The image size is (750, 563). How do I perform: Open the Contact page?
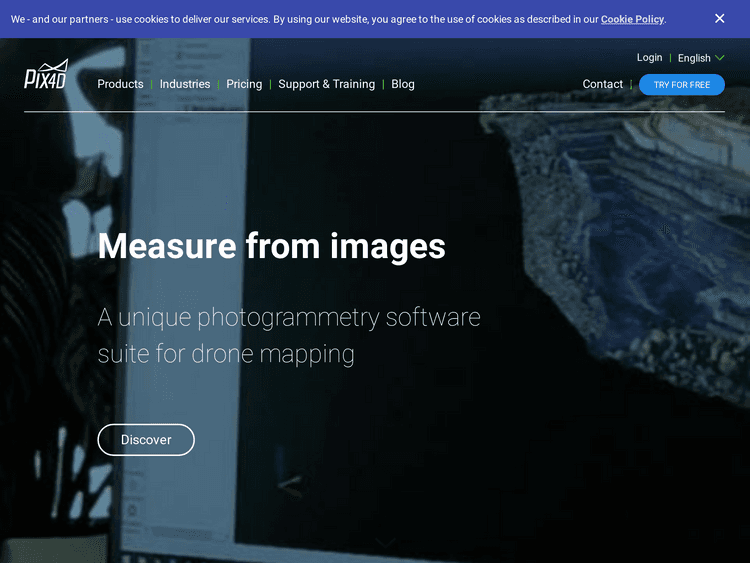click(x=602, y=84)
